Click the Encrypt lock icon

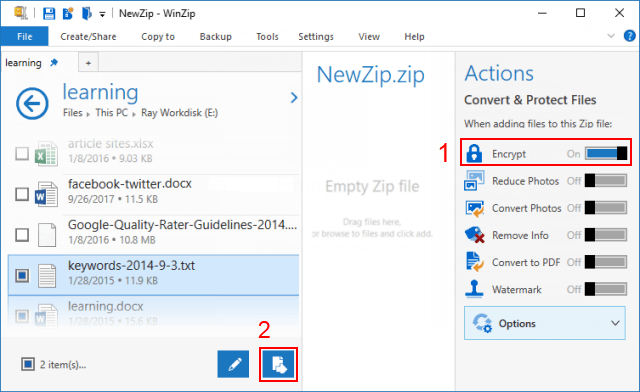474,154
